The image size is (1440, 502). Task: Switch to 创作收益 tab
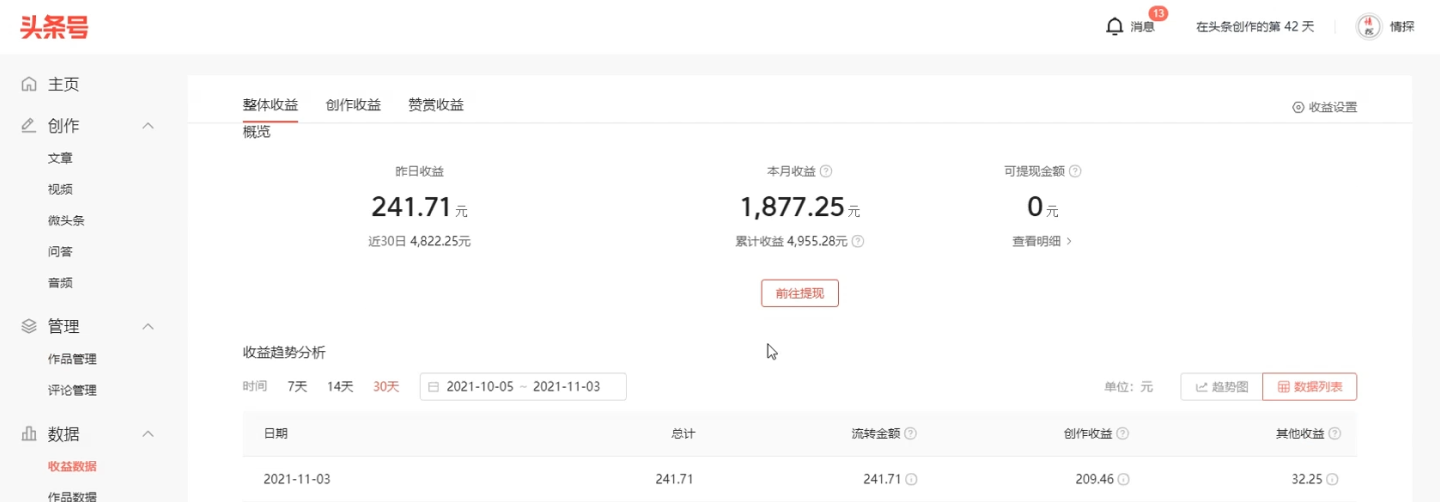[x=353, y=105]
